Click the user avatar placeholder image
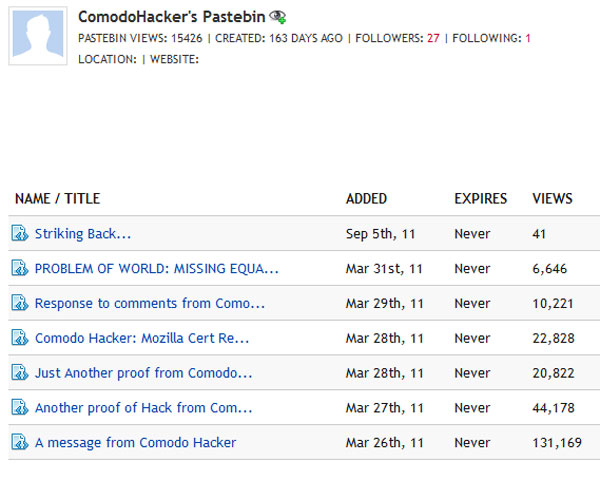Image resolution: width=600 pixels, height=481 pixels. (x=38, y=36)
